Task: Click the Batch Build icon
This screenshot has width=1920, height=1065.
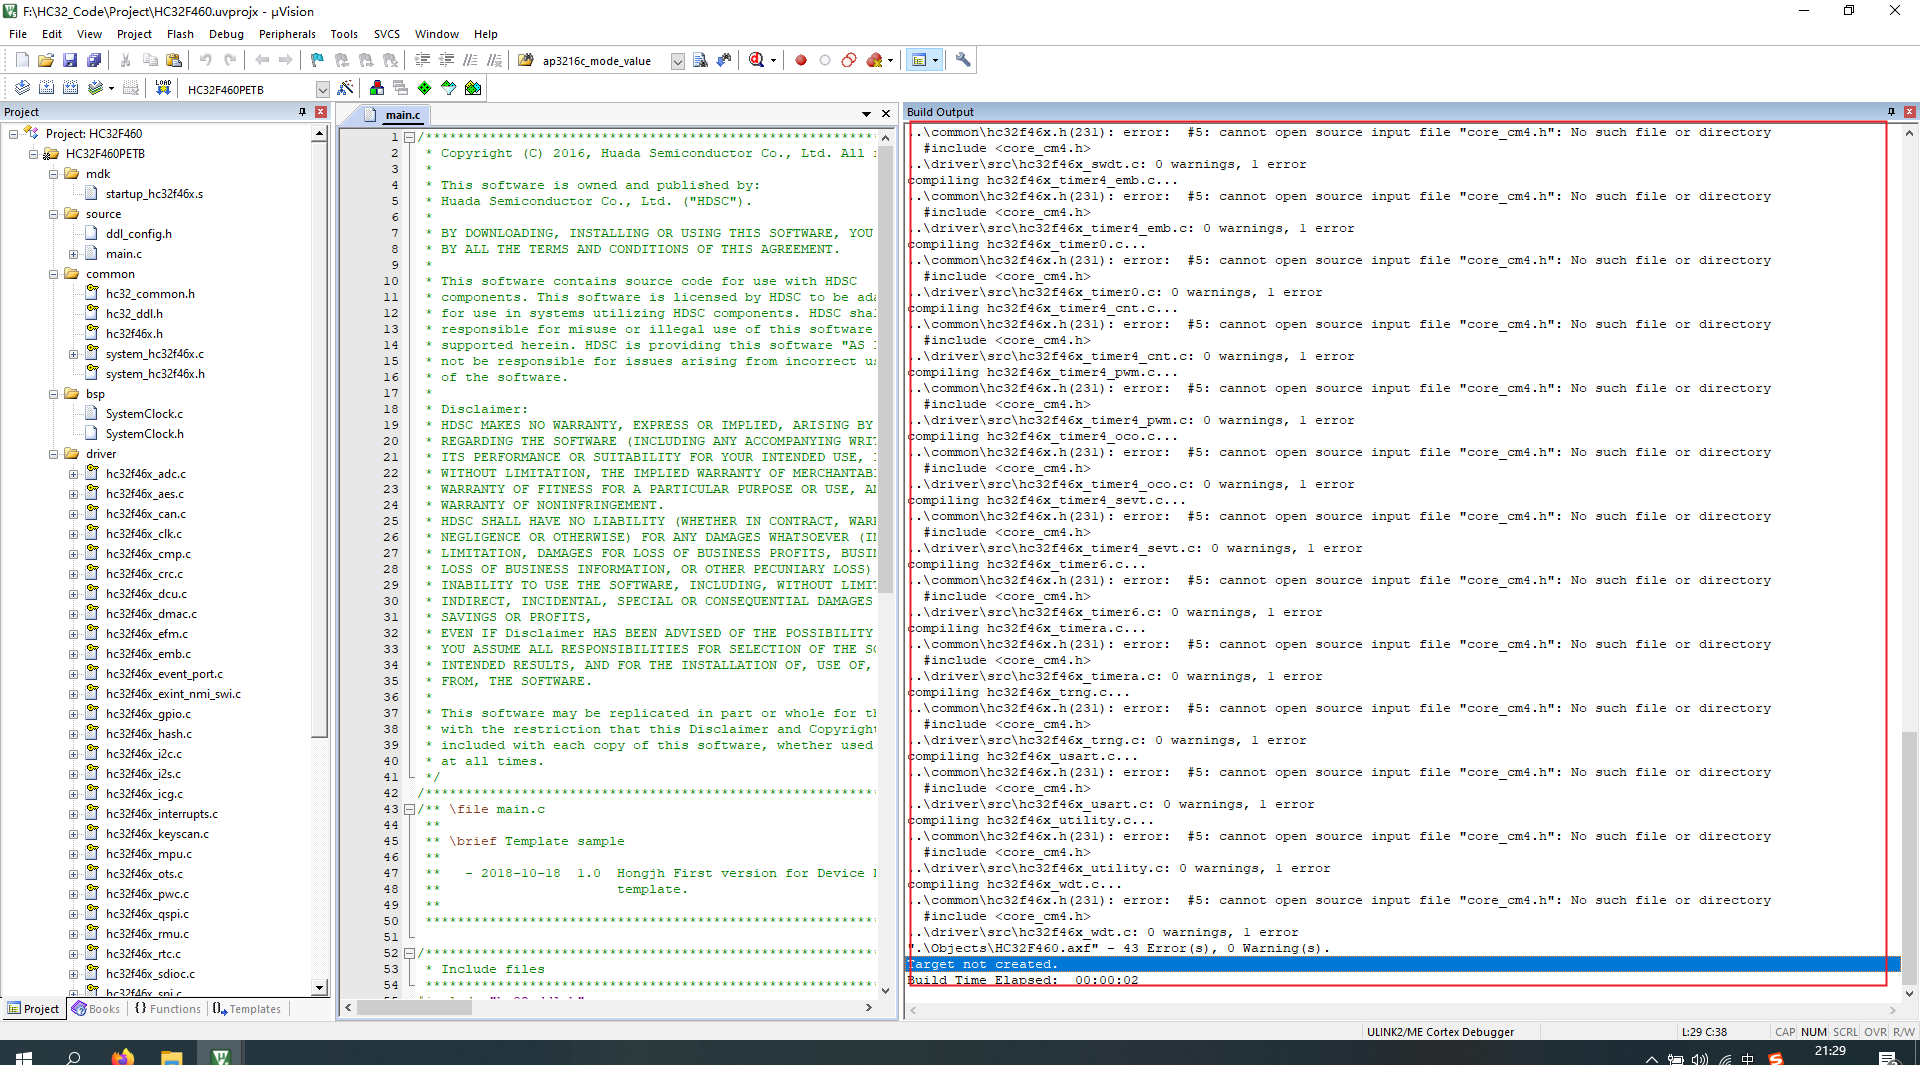Action: click(x=95, y=88)
